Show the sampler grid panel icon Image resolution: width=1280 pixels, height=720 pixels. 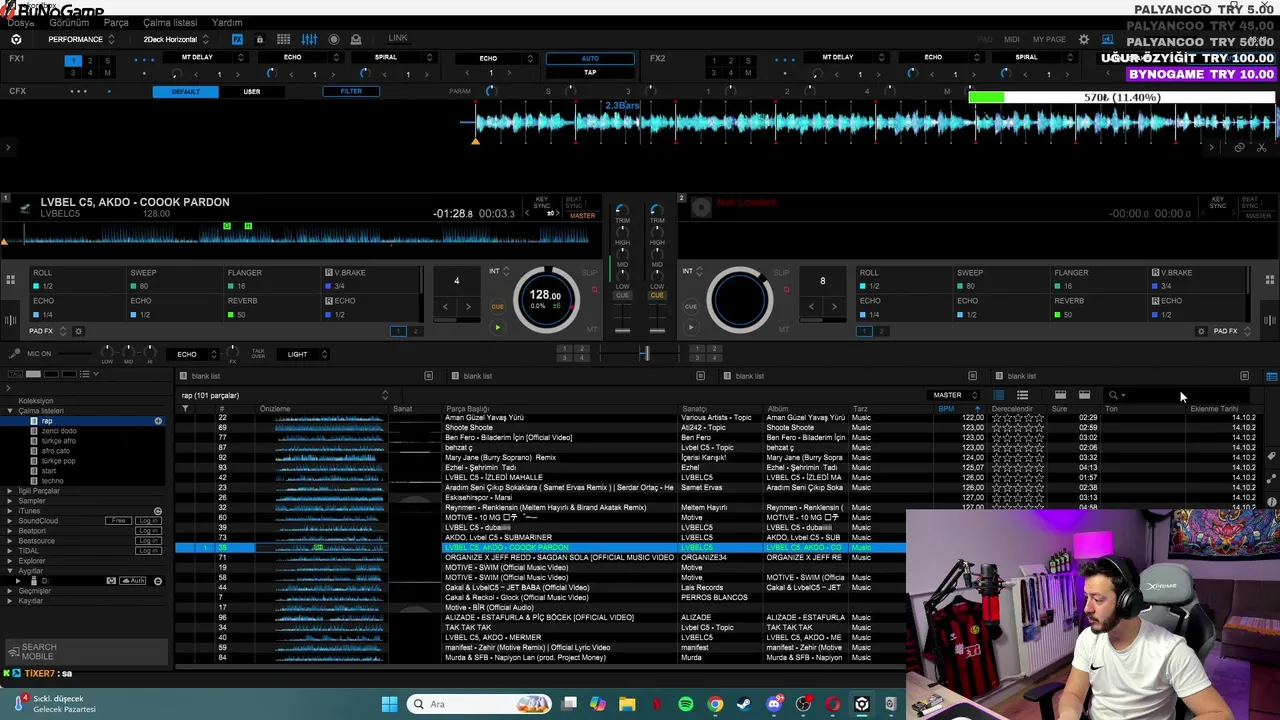pyautogui.click(x=284, y=39)
